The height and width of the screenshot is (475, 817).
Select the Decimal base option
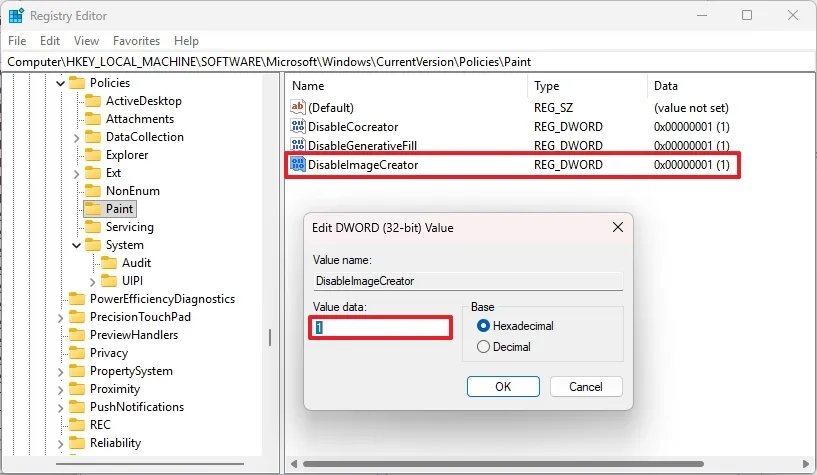pos(483,346)
